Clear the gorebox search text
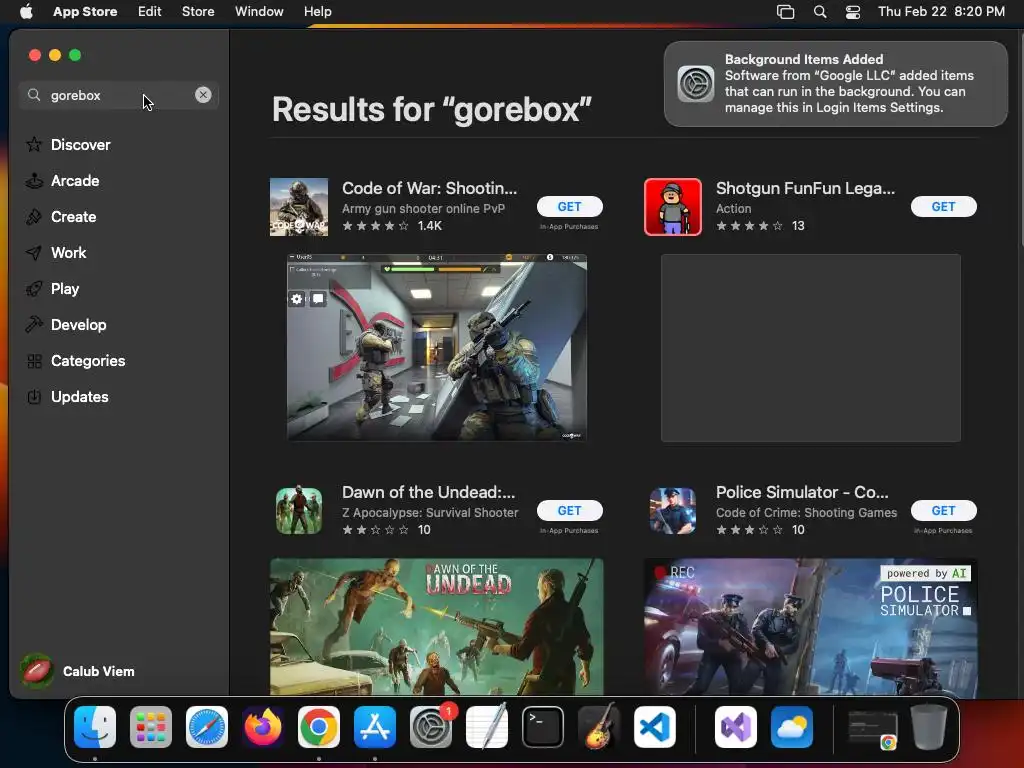The height and width of the screenshot is (768, 1024). [203, 95]
